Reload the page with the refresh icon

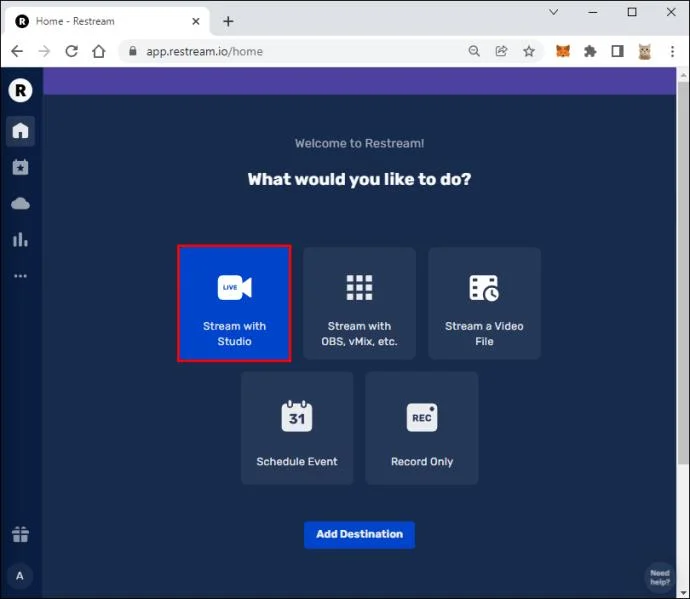coord(71,51)
